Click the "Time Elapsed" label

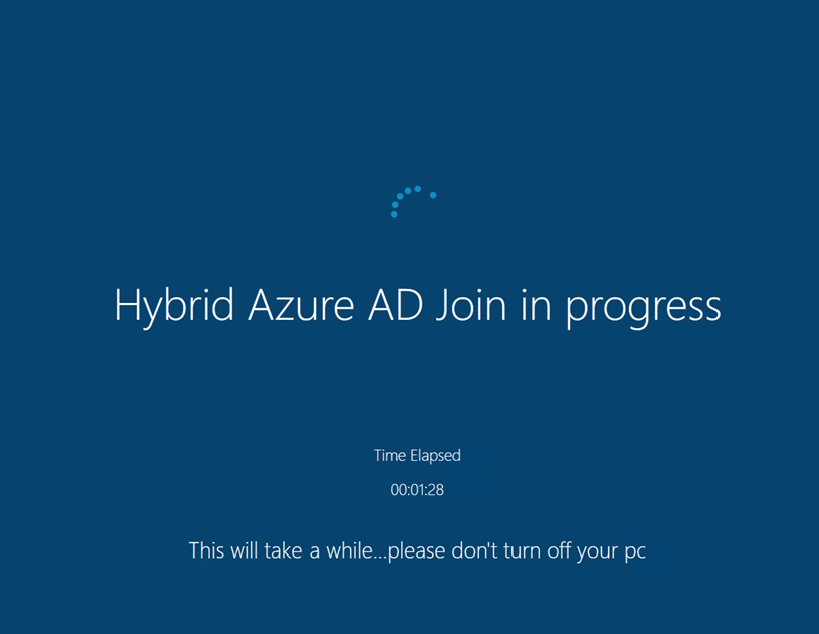click(417, 456)
